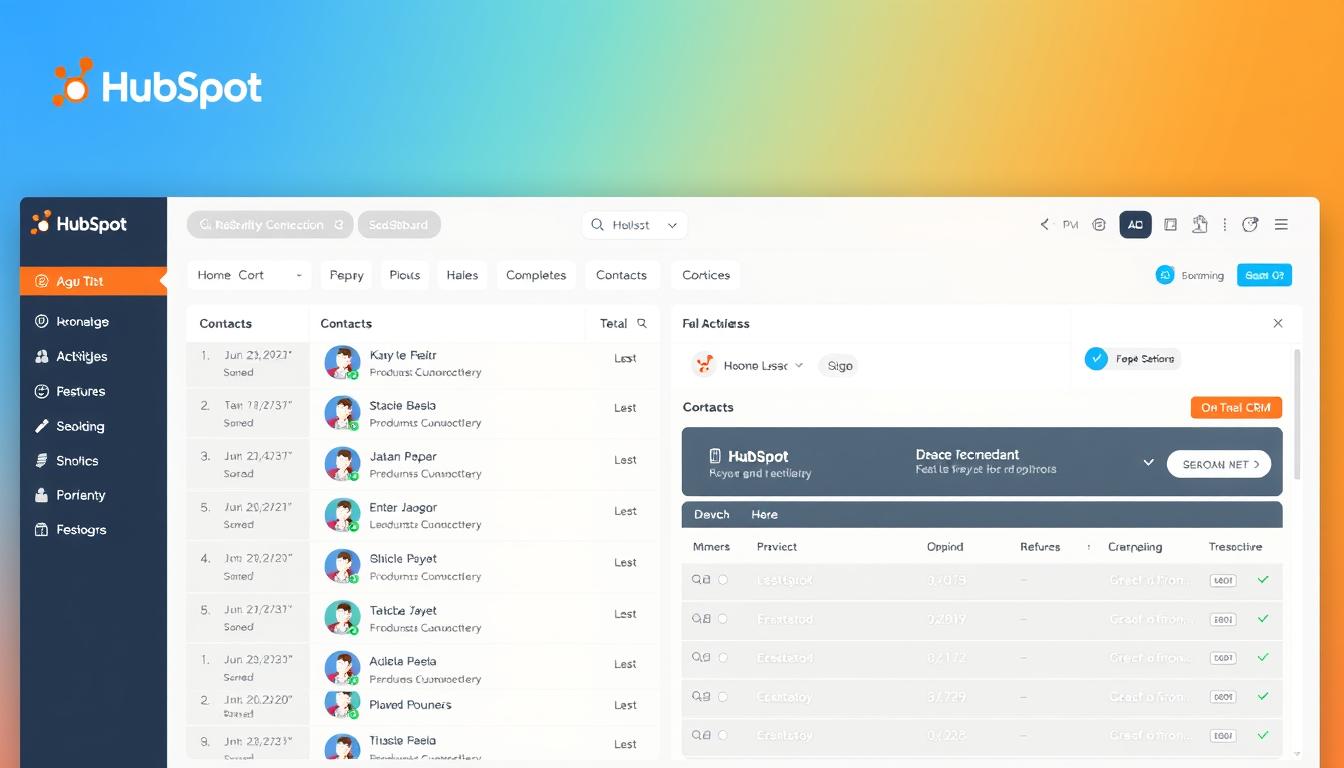Click the AD avatar badge in the top bar
The width and height of the screenshot is (1344, 768).
pos(1135,224)
